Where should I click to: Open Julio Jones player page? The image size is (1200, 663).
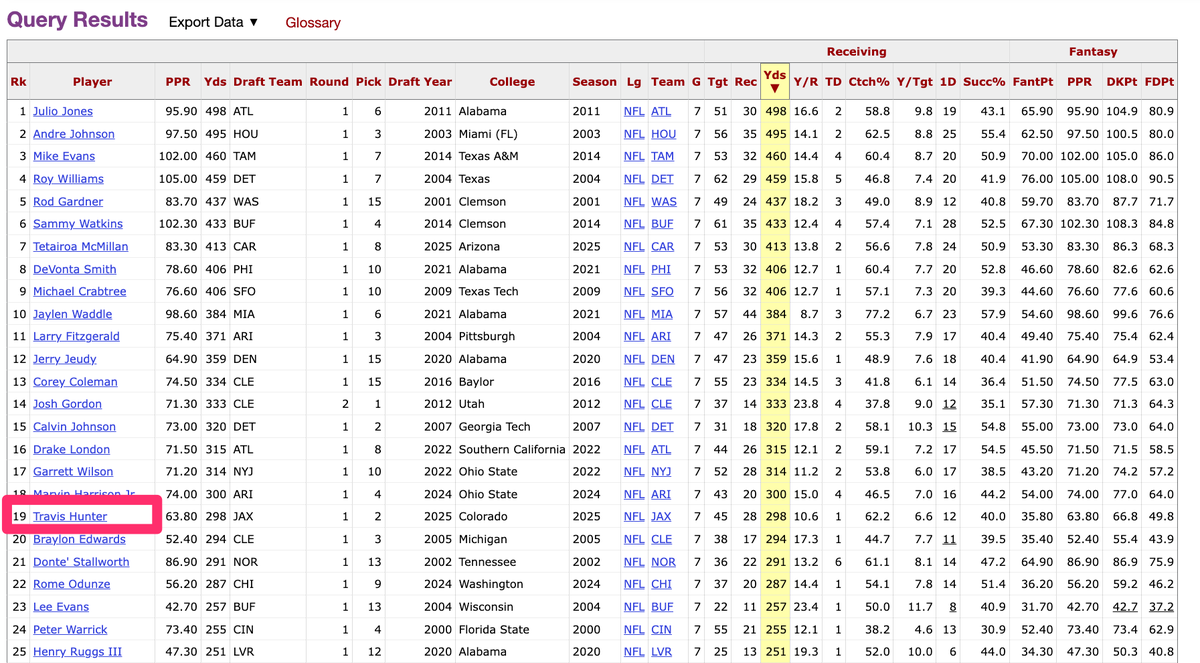[x=63, y=111]
